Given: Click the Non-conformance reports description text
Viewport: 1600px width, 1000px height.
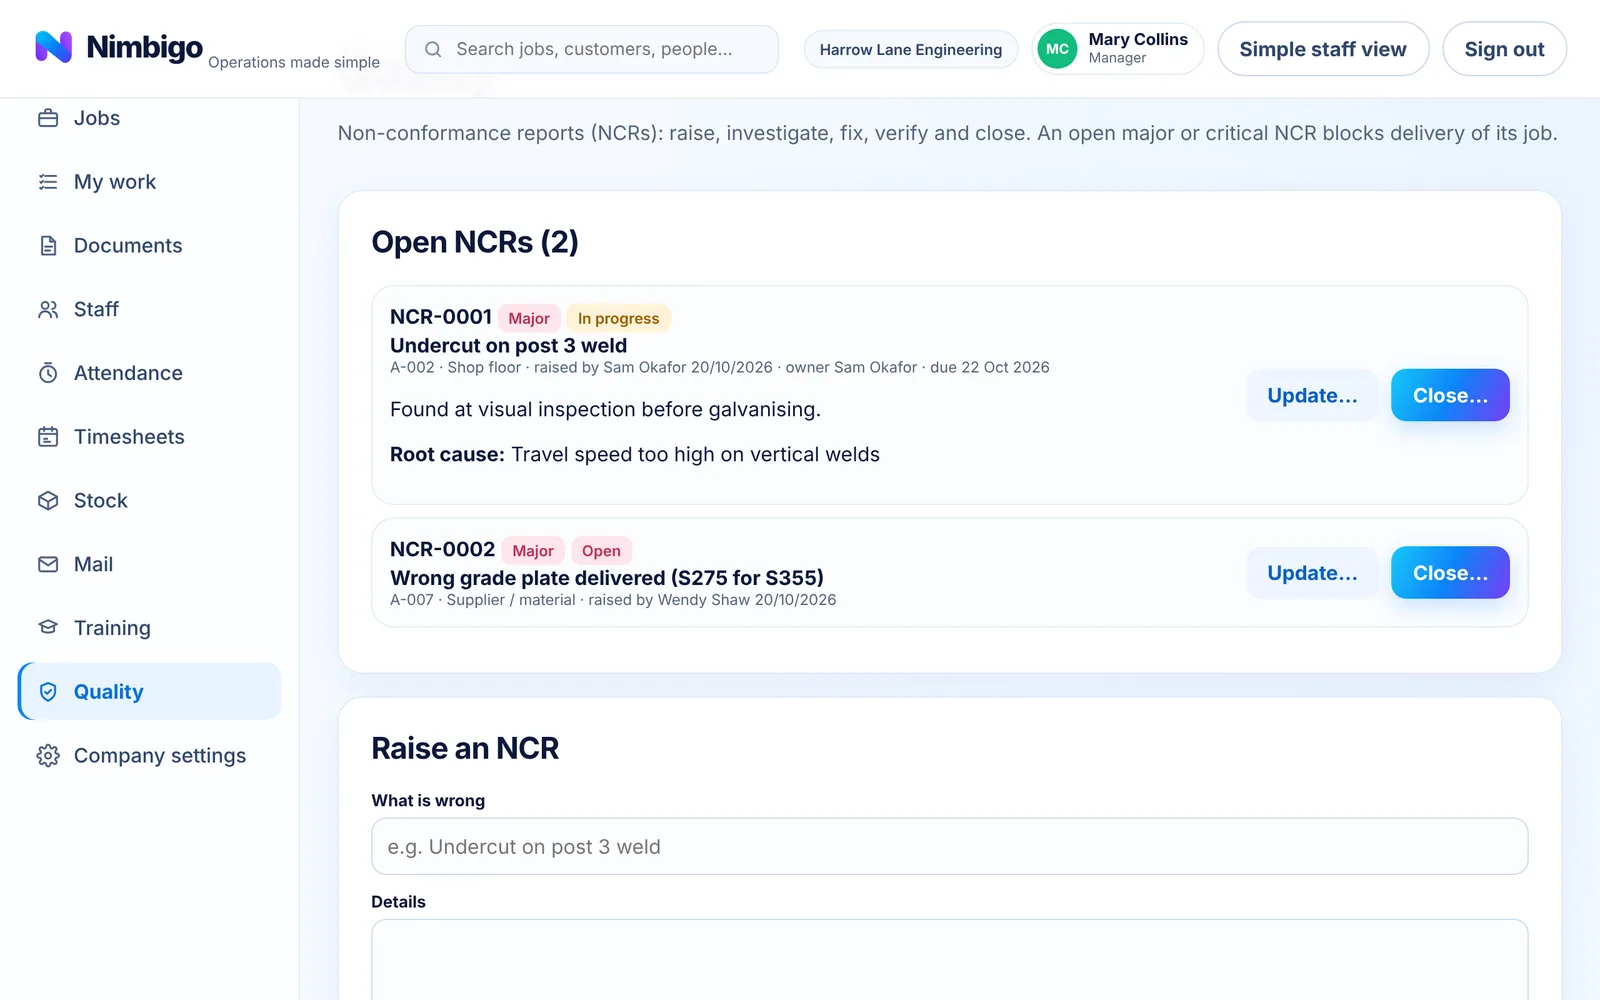Looking at the screenshot, I should point(947,133).
